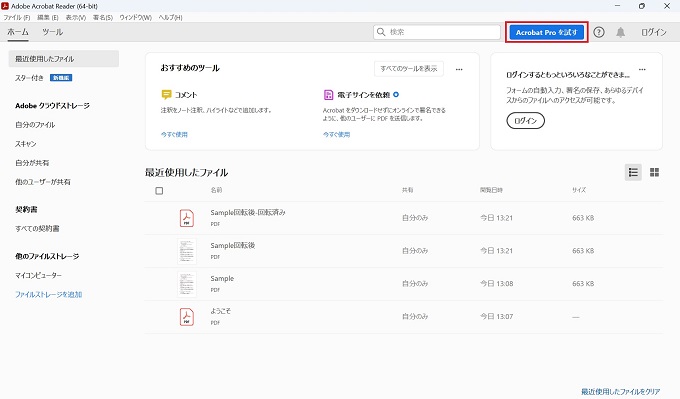Image resolution: width=680 pixels, height=399 pixels.
Task: Click the search magnifier icon
Action: pos(381,32)
